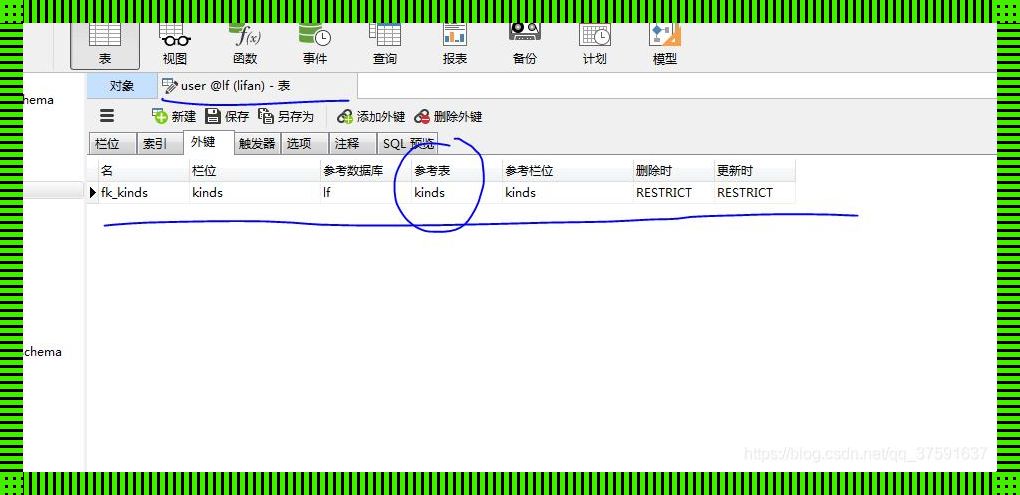Open the 事件 (Event) toolbar icon
This screenshot has height=495, width=1020.
pyautogui.click(x=315, y=46)
